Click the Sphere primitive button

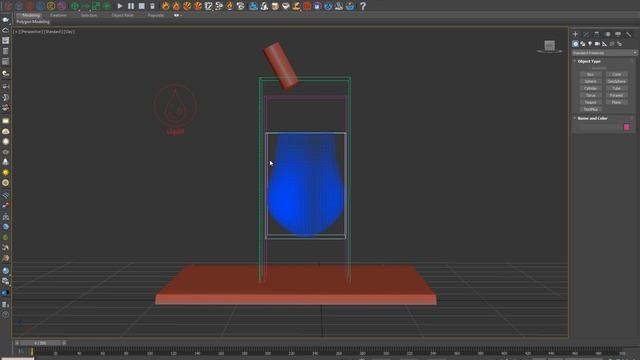[591, 82]
